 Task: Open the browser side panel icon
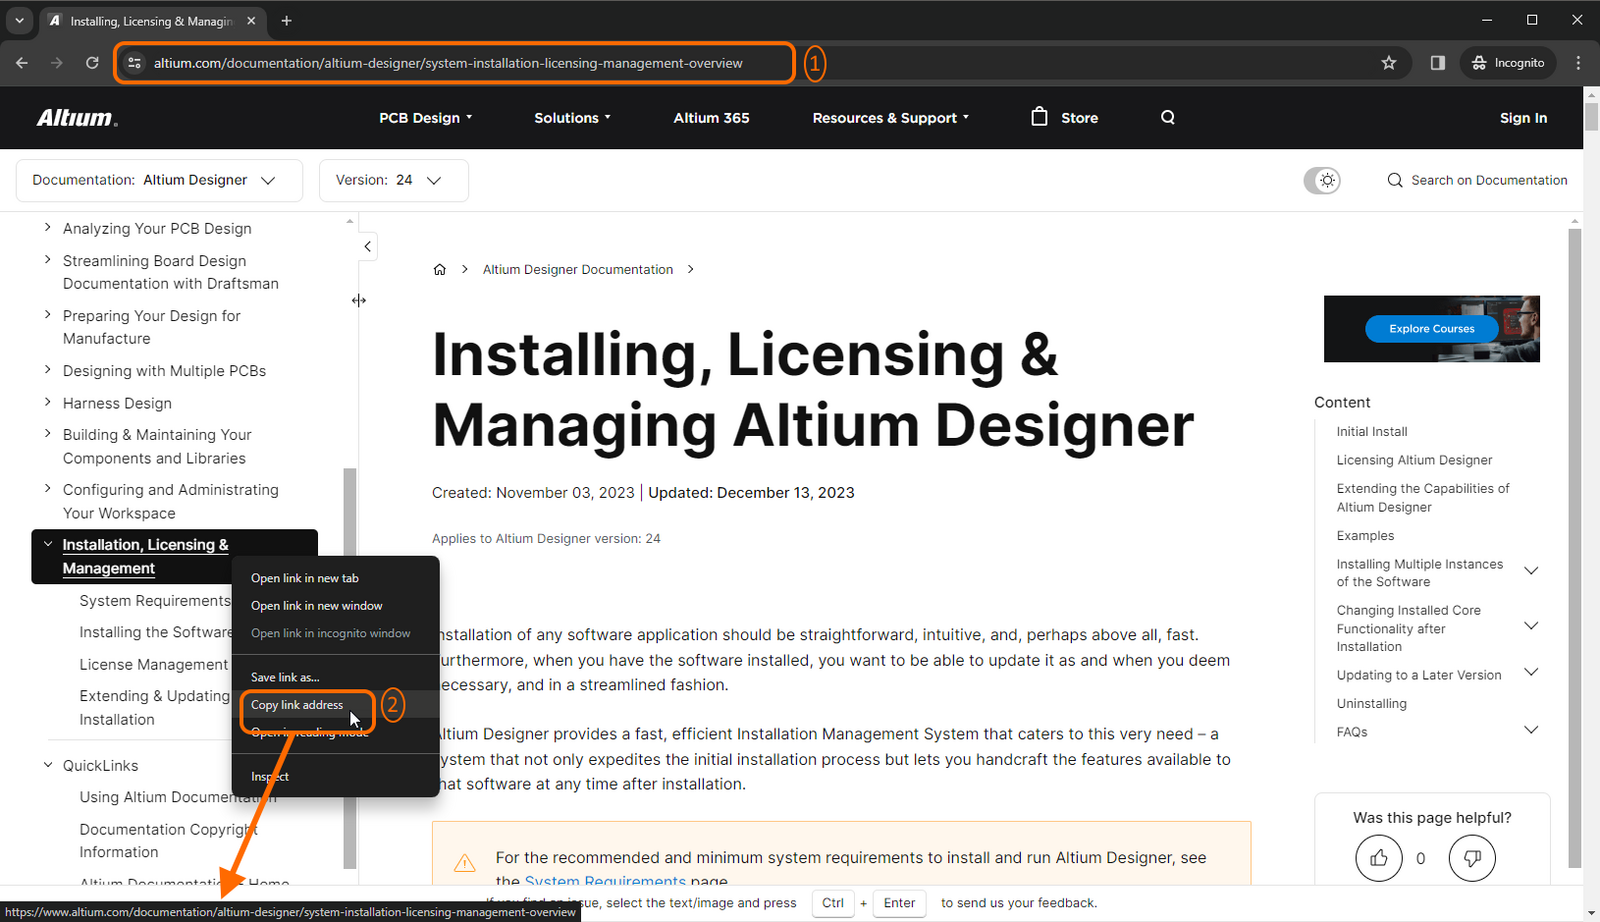[x=1438, y=63]
